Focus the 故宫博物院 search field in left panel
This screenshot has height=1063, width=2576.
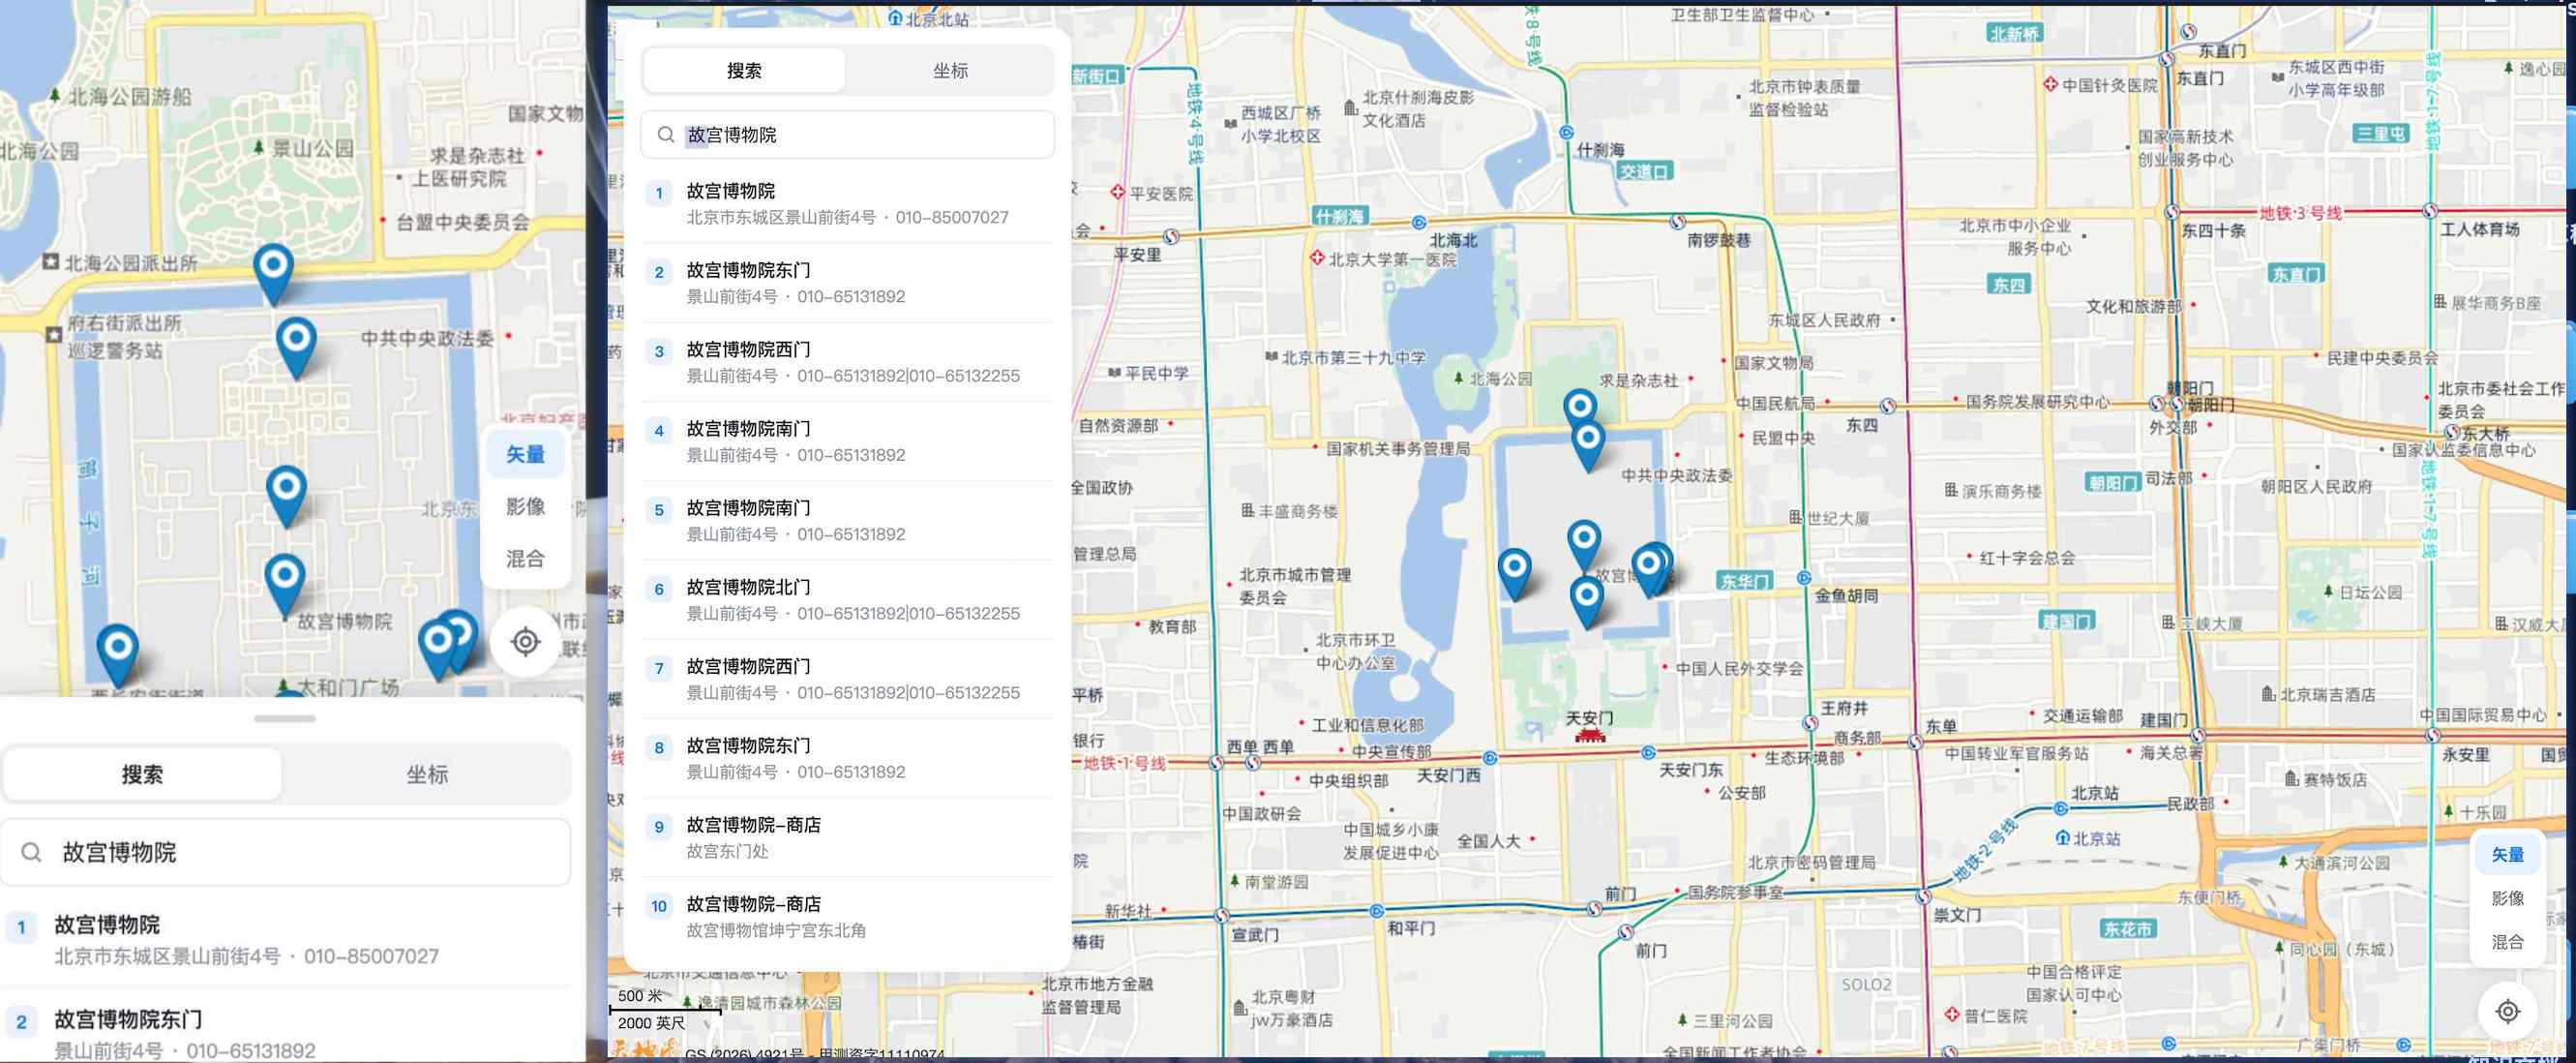click(x=285, y=852)
